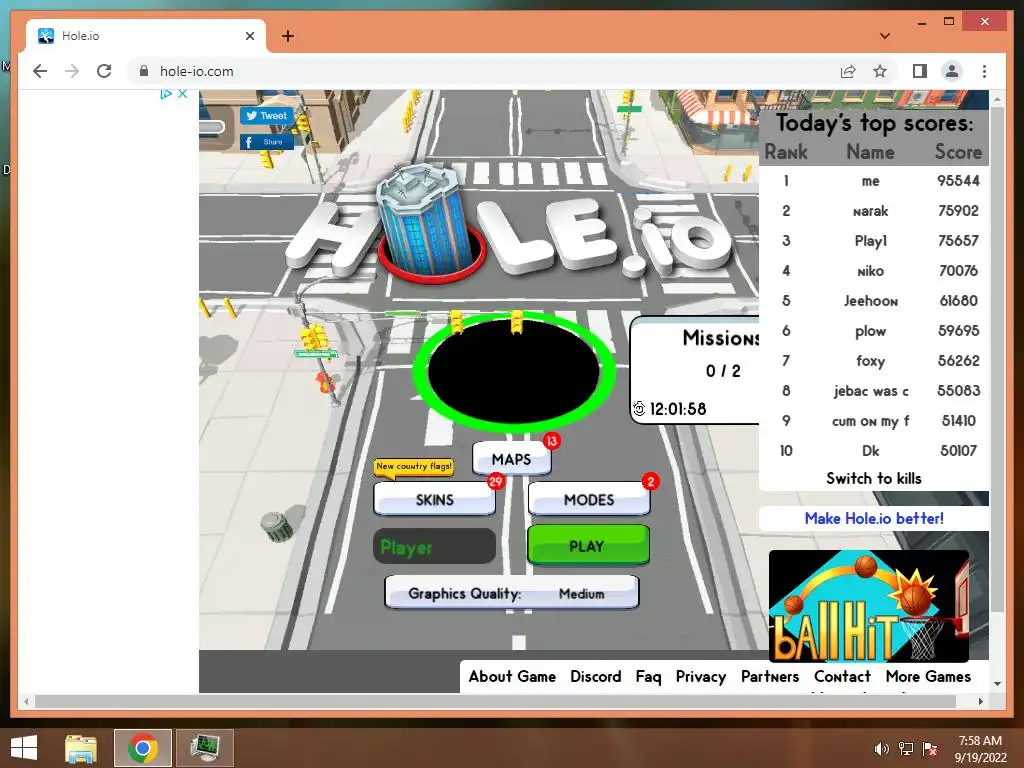Click the volume speaker tray icon
Screen dimensions: 1024x768
point(882,749)
